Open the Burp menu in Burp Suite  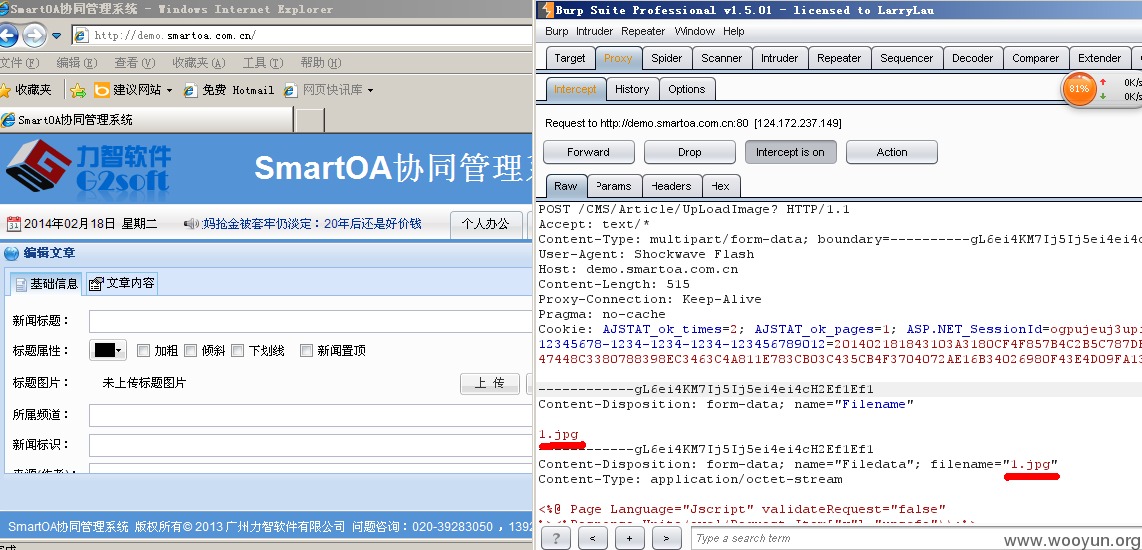coord(556,31)
